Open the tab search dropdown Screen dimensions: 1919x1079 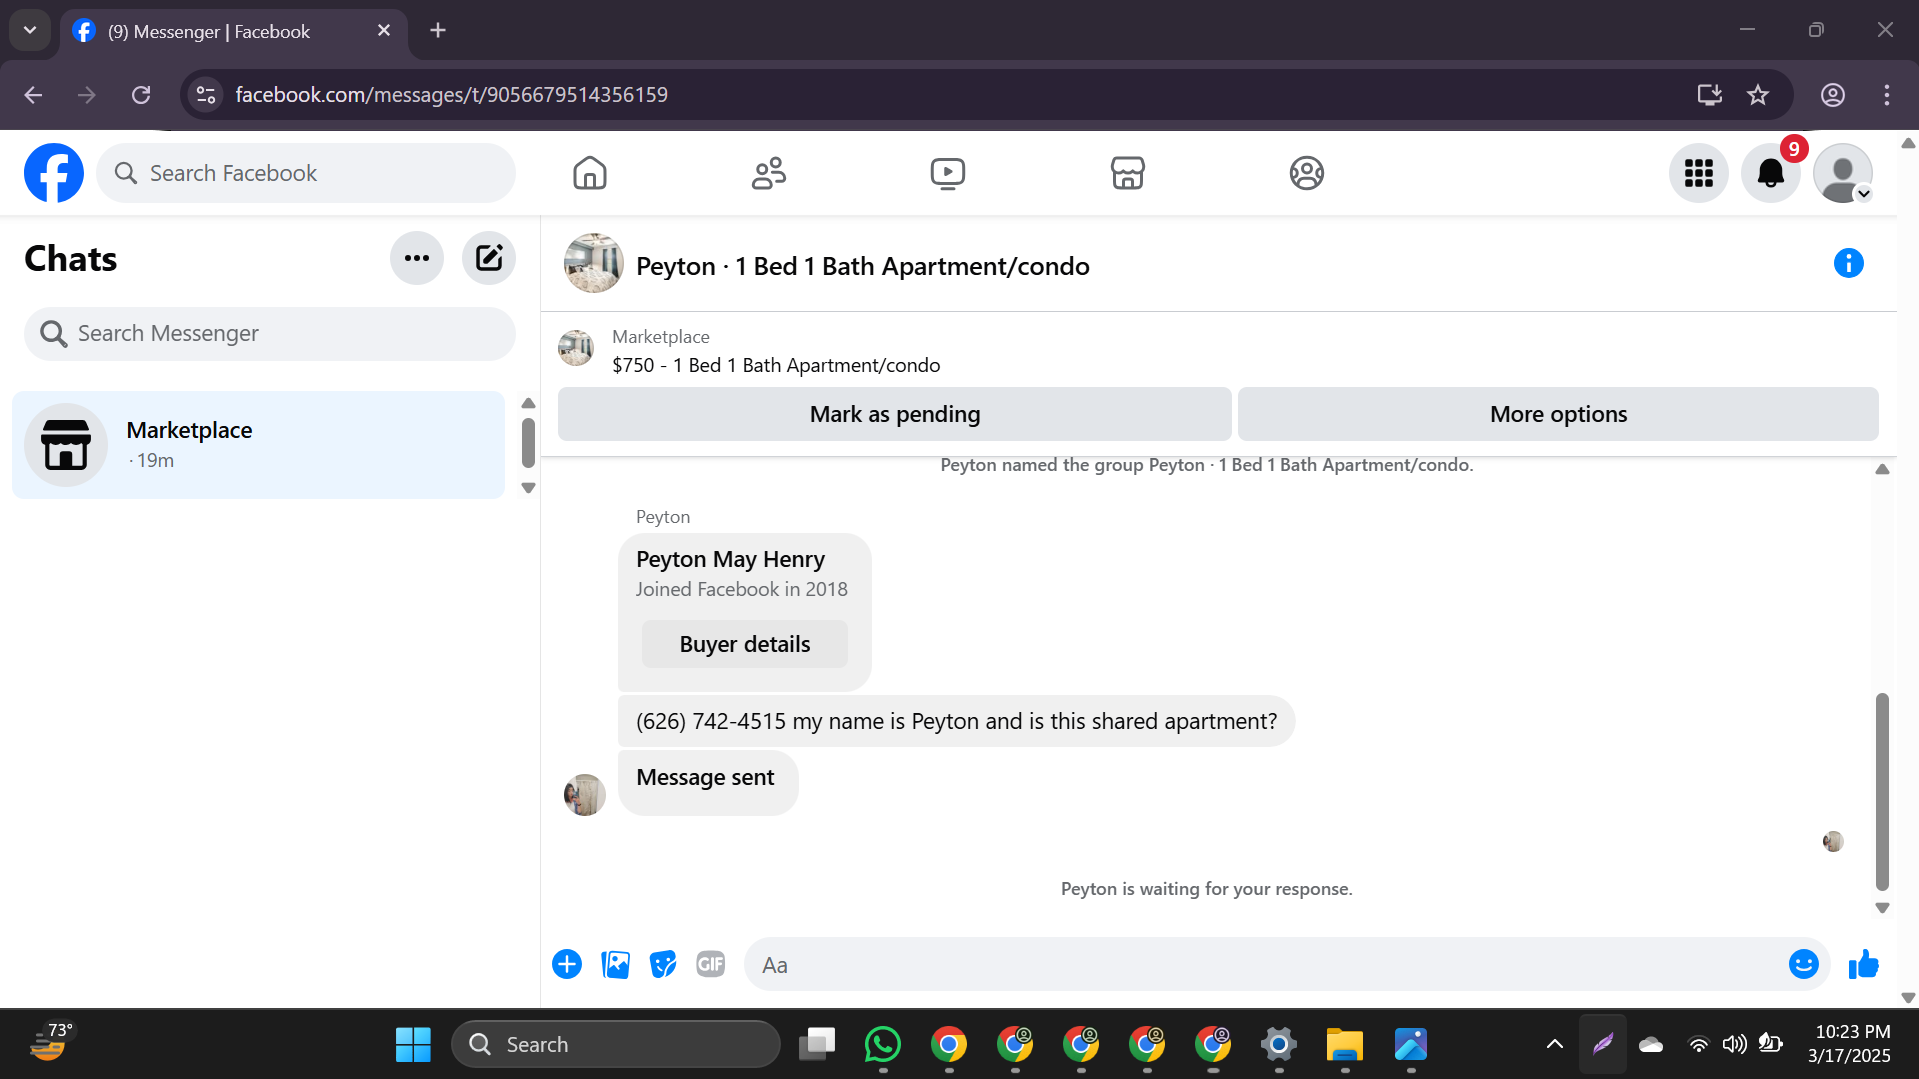click(30, 30)
